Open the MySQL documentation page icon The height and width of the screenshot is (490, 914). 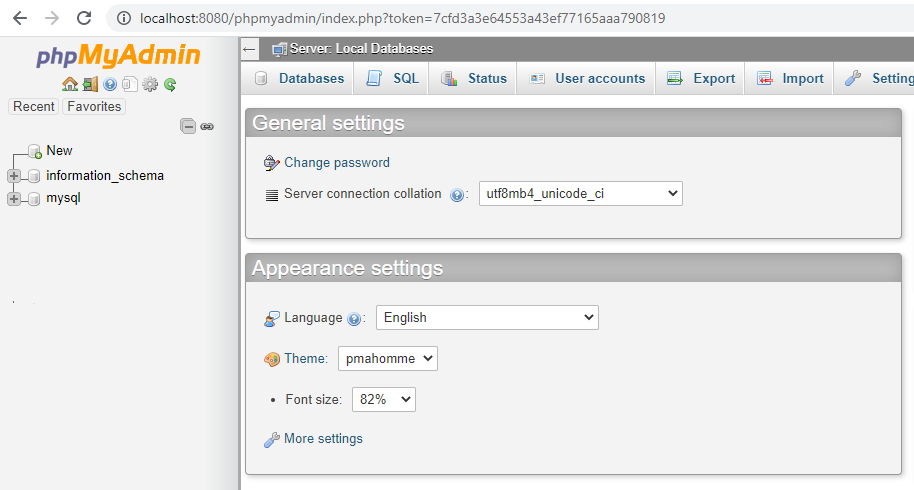[x=129, y=84]
